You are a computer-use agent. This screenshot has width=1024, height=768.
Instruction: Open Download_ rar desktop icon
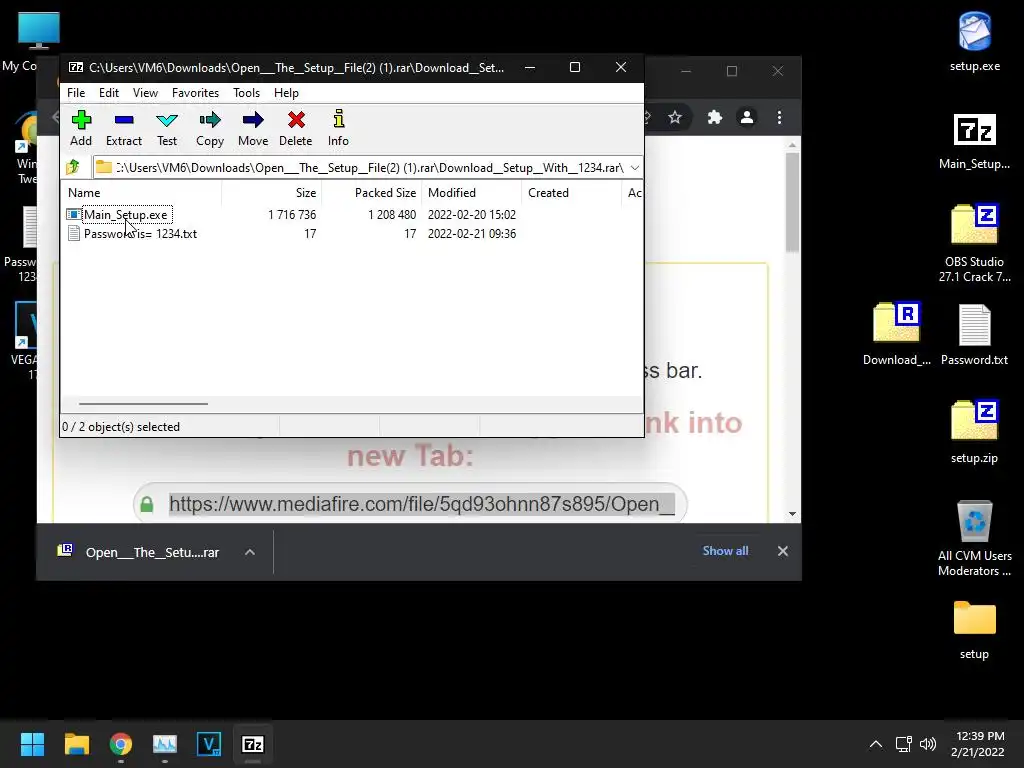click(x=897, y=333)
